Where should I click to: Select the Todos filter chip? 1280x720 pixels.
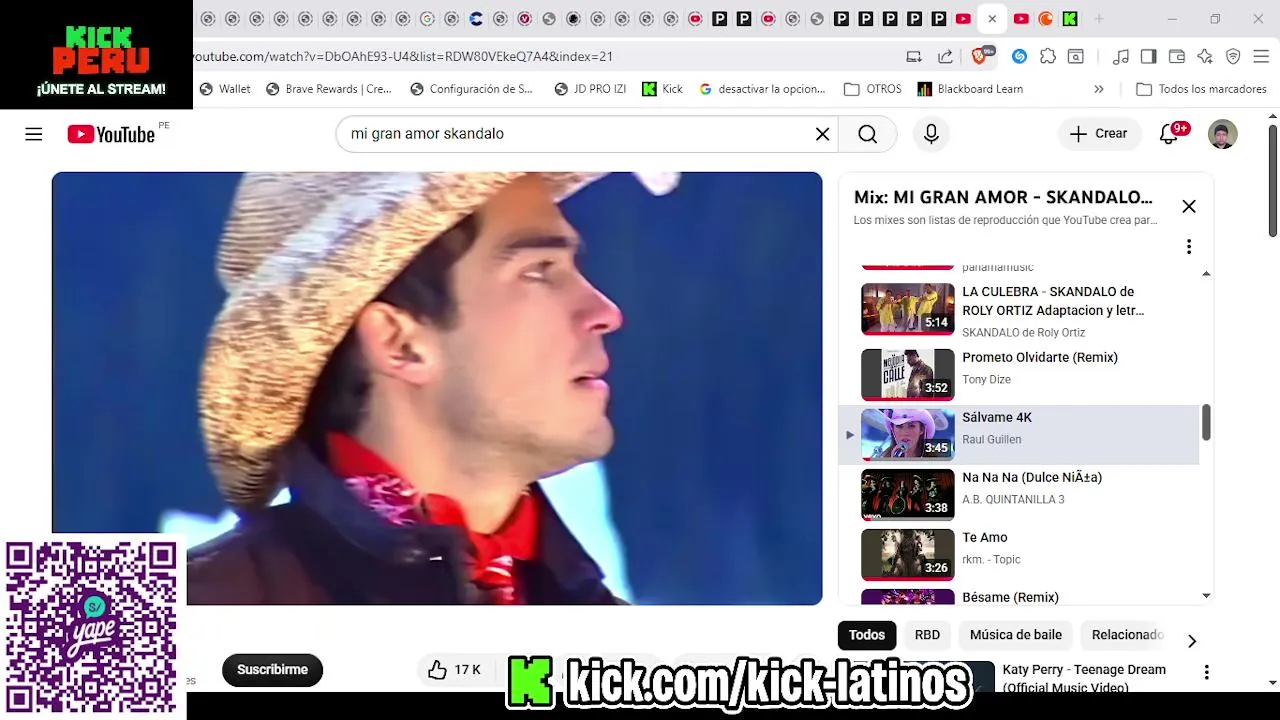pyautogui.click(x=867, y=635)
